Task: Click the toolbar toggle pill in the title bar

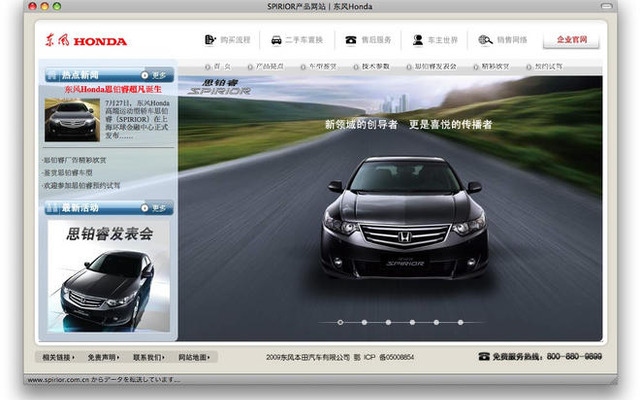Action: 607,6
